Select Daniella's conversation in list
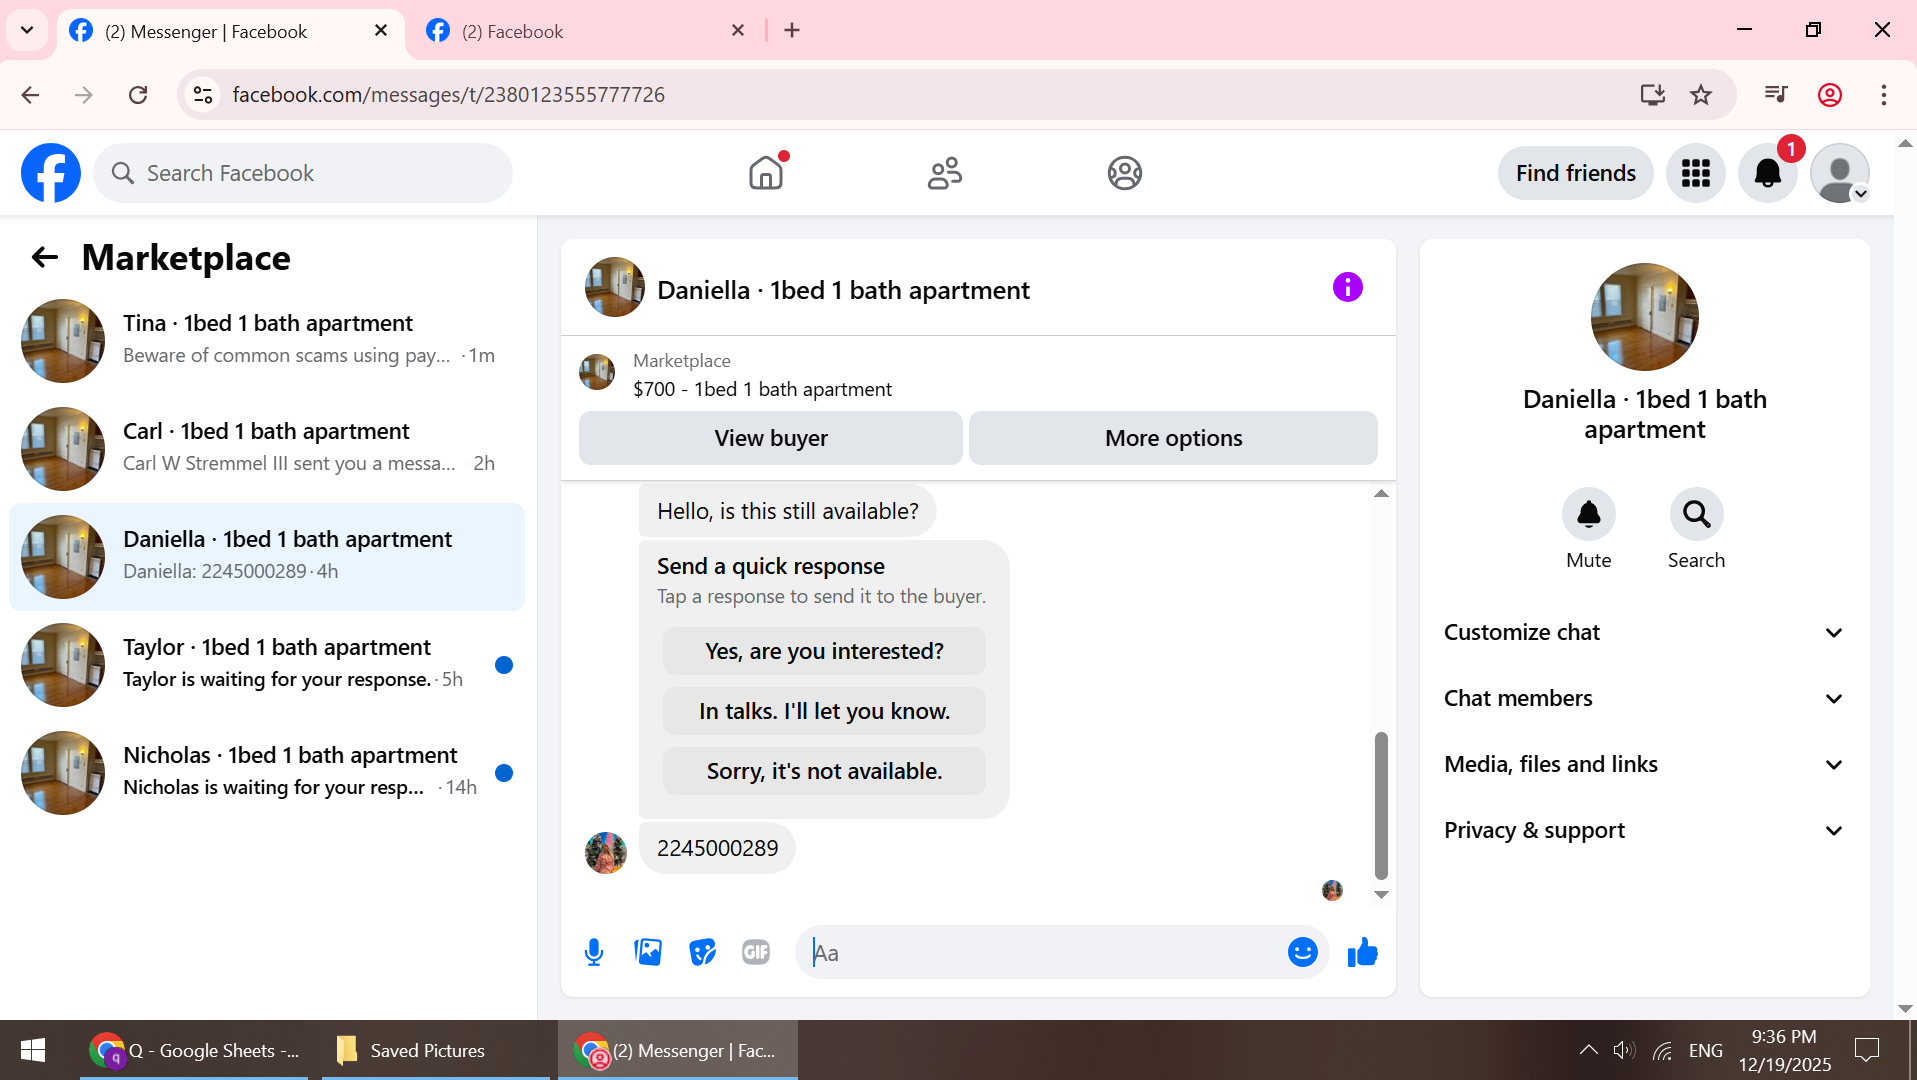The image size is (1917, 1080). click(267, 557)
